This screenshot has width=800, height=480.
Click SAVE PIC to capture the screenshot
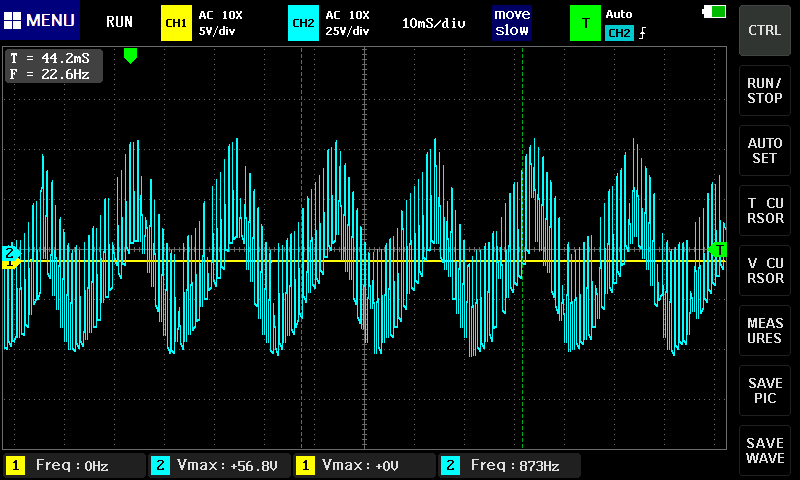coord(765,390)
